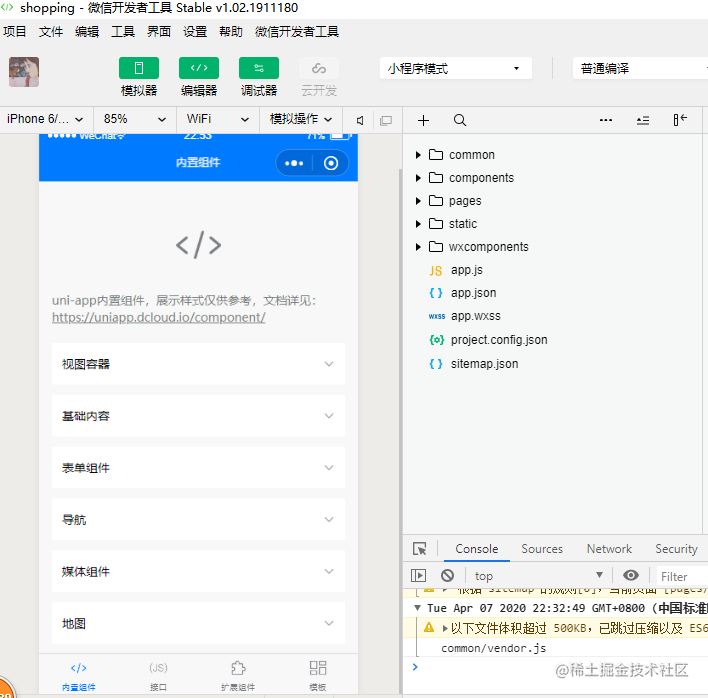Open the cloud development (云开发) button
Viewport: 708px width, 698px height.
click(319, 68)
